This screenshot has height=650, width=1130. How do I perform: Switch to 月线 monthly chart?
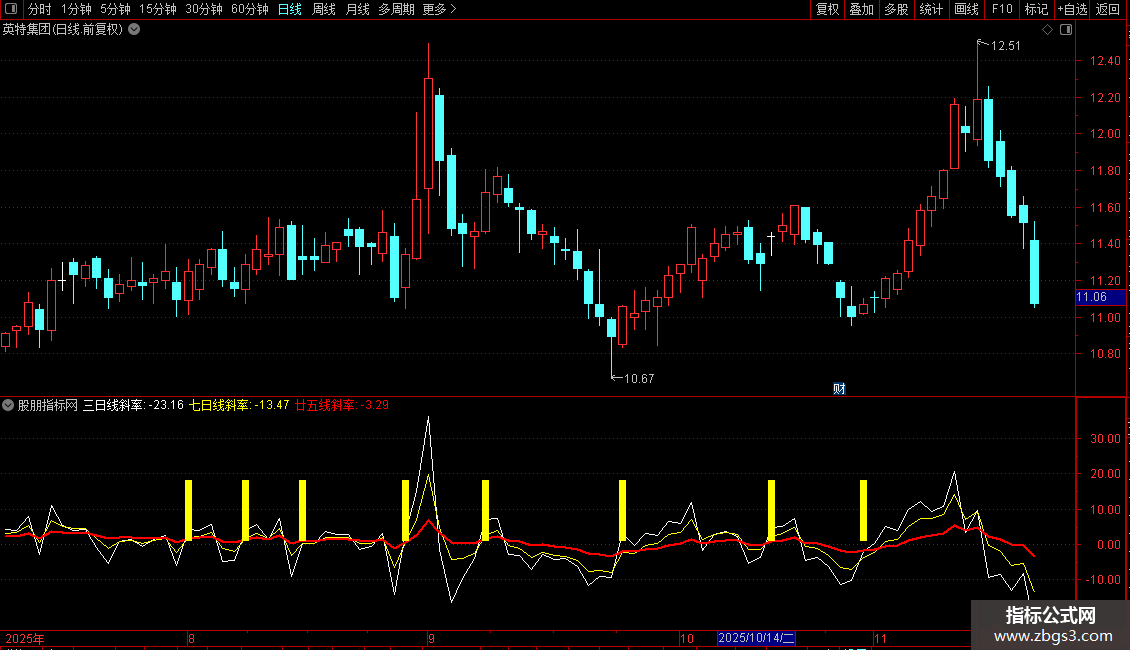tap(357, 9)
